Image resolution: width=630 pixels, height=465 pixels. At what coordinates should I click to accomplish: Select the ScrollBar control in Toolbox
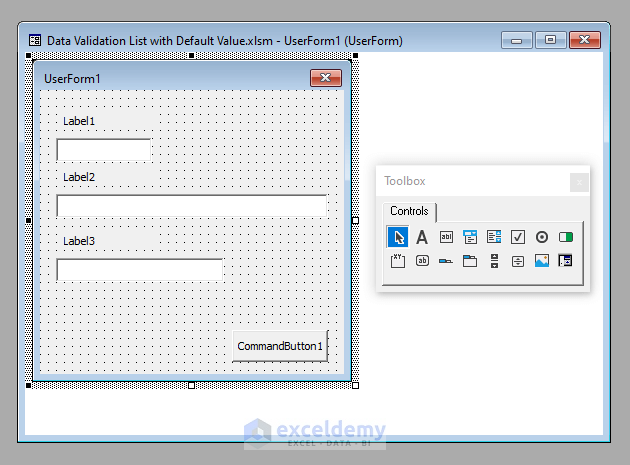[x=494, y=261]
